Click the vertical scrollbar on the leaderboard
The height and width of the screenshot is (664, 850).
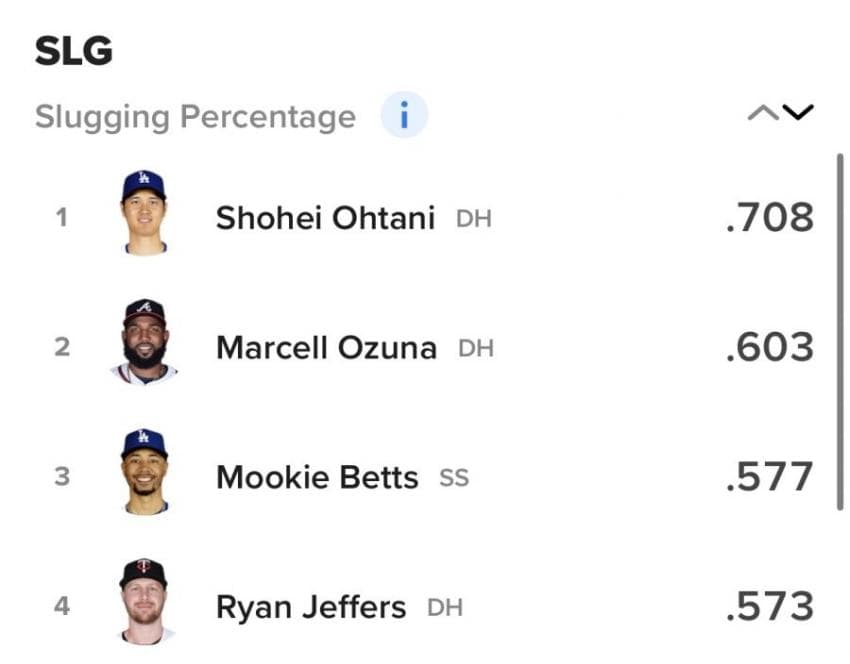(840, 332)
